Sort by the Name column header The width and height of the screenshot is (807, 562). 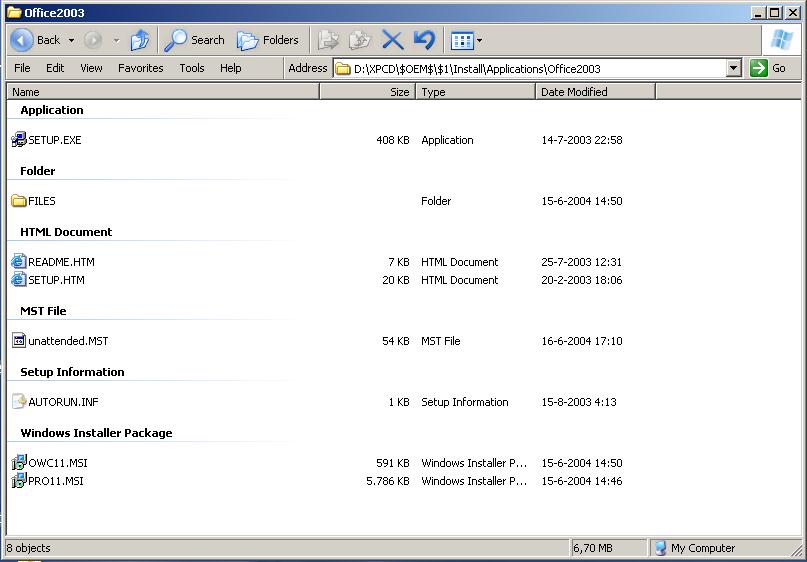pyautogui.click(x=164, y=92)
